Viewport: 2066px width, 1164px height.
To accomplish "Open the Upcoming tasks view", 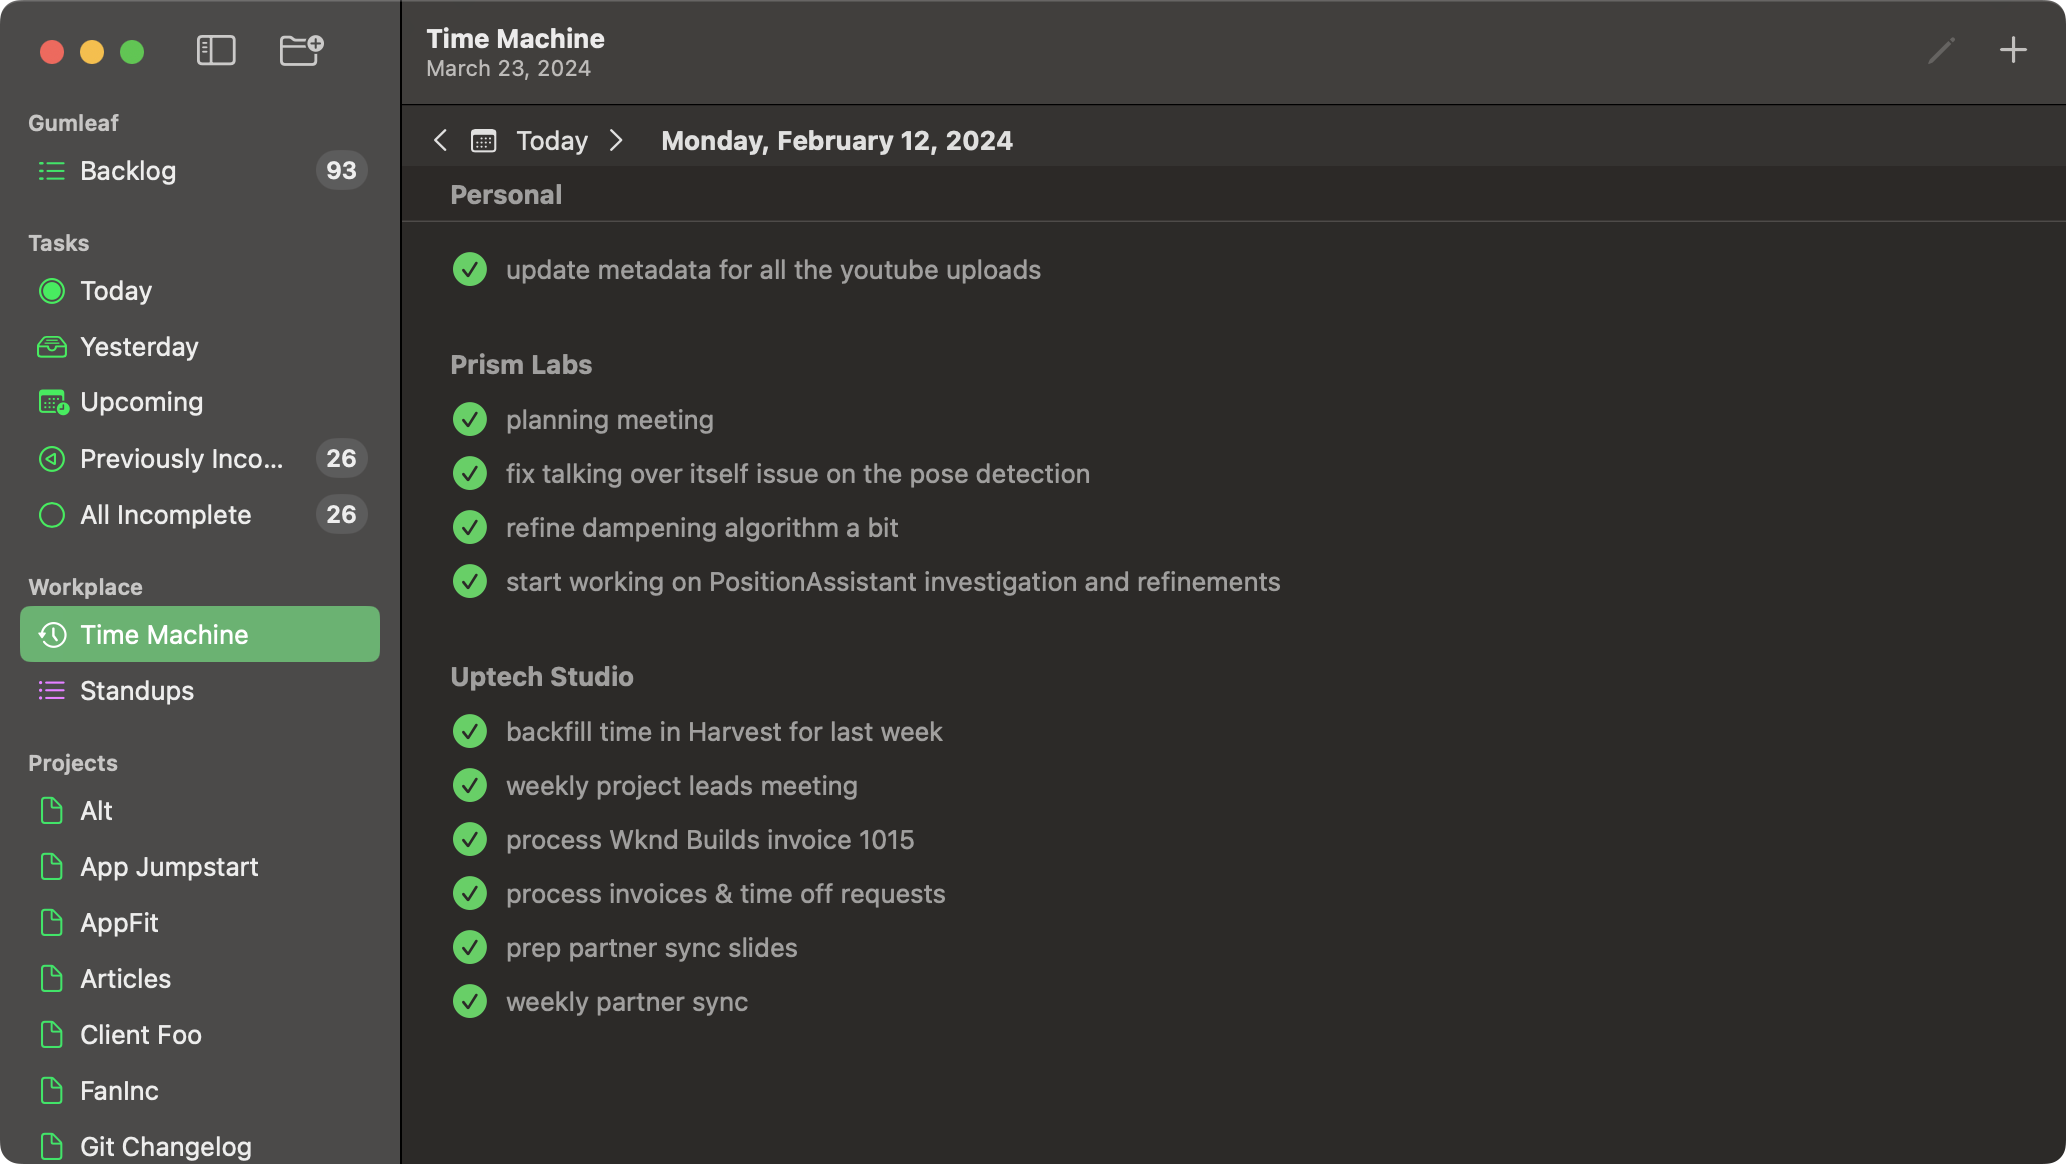I will (141, 402).
